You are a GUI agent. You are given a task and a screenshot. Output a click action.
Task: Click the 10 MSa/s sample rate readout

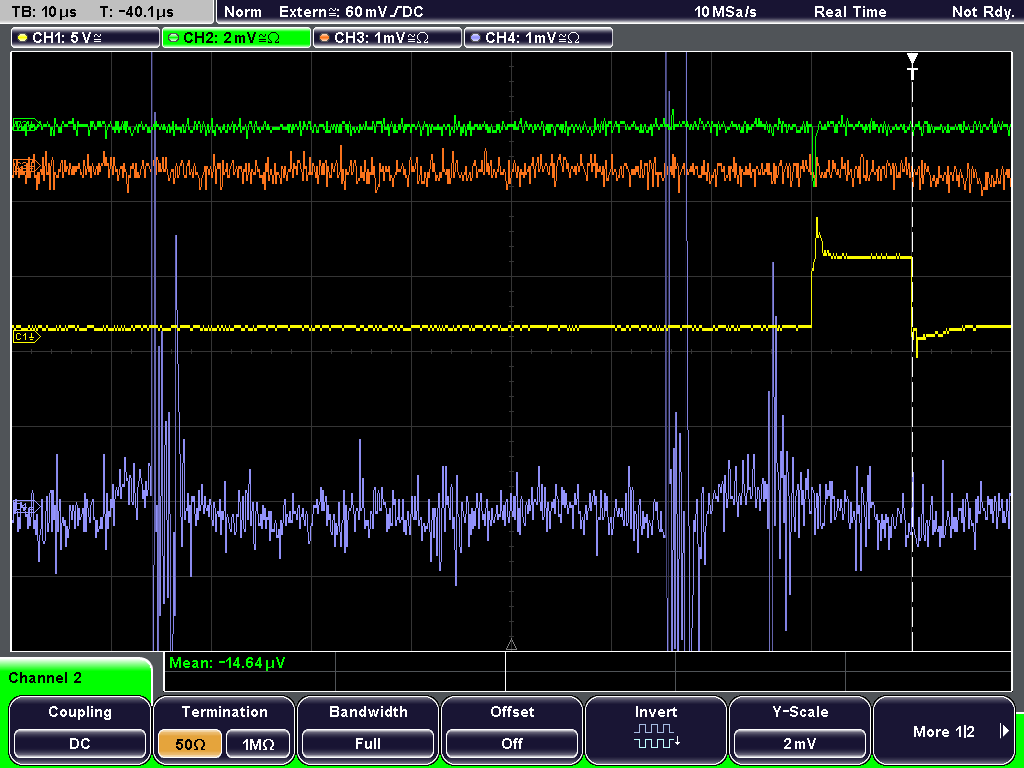(x=725, y=12)
